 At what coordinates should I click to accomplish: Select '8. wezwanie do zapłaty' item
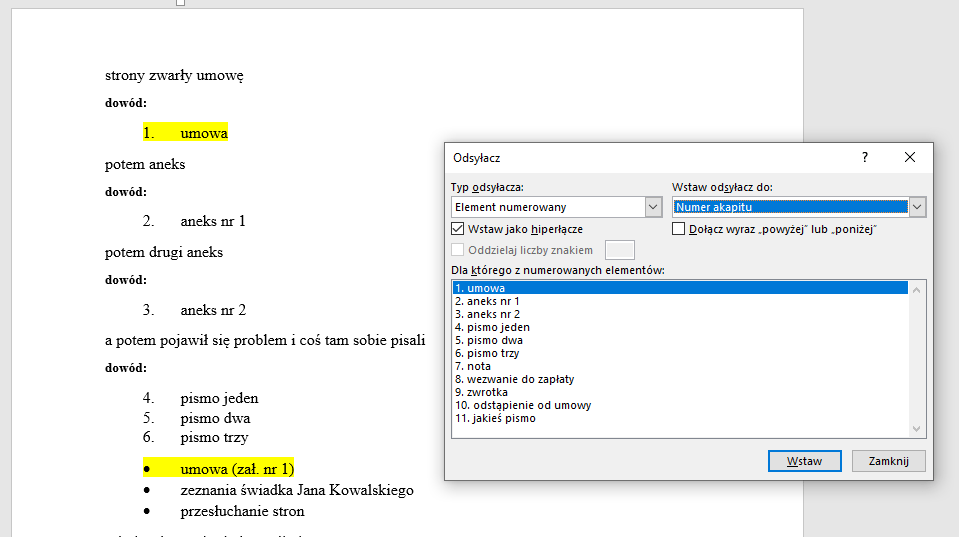(514, 379)
